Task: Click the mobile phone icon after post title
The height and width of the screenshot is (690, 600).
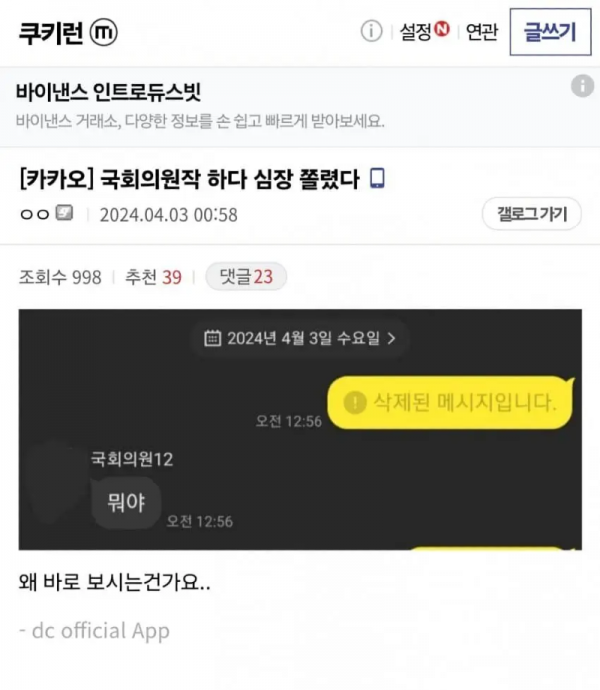Action: point(377,178)
